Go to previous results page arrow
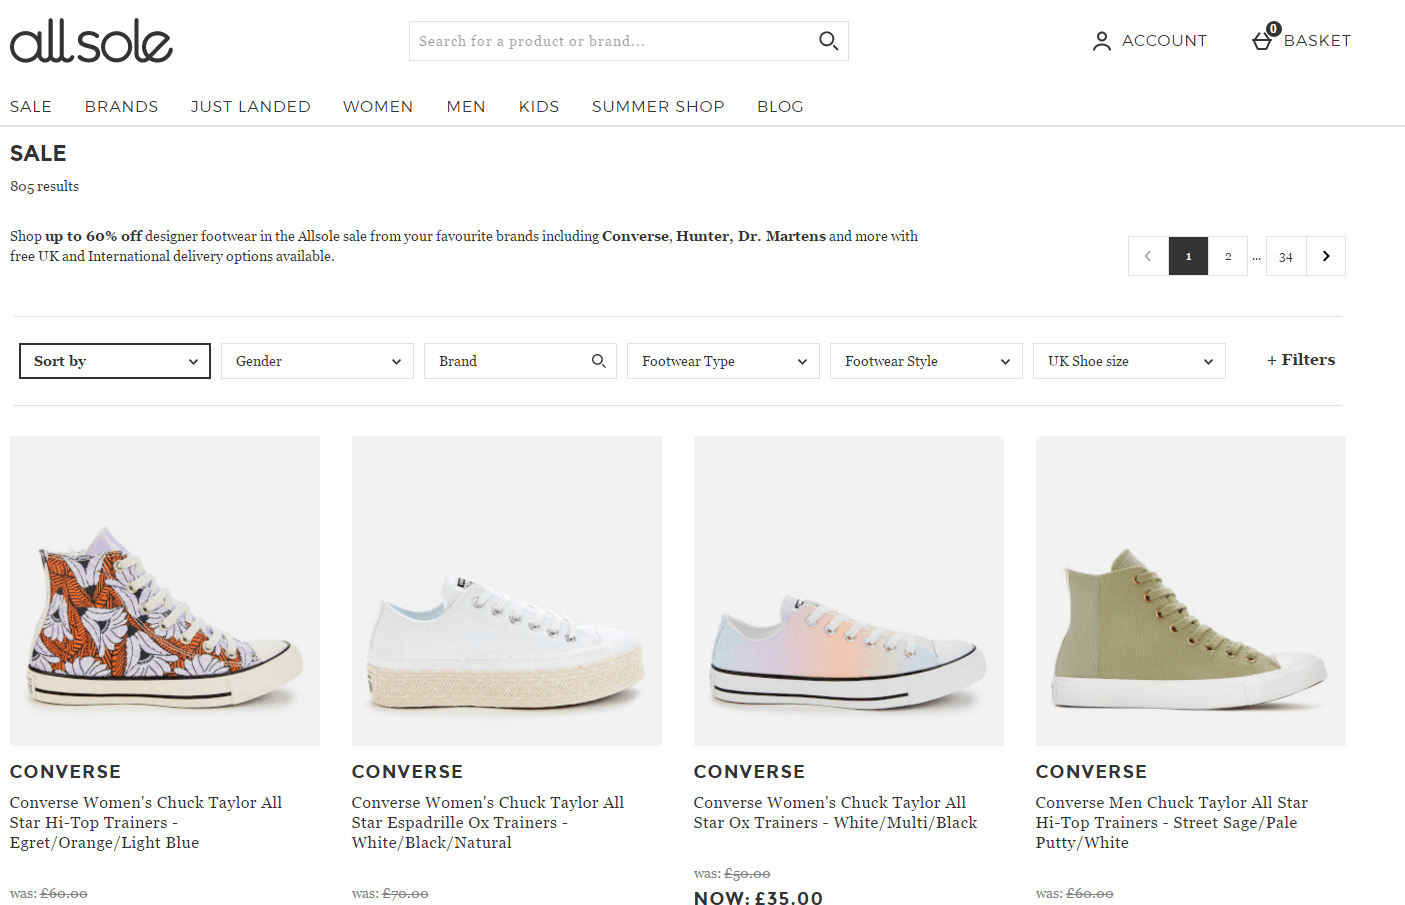The width and height of the screenshot is (1405, 905). point(1148,256)
